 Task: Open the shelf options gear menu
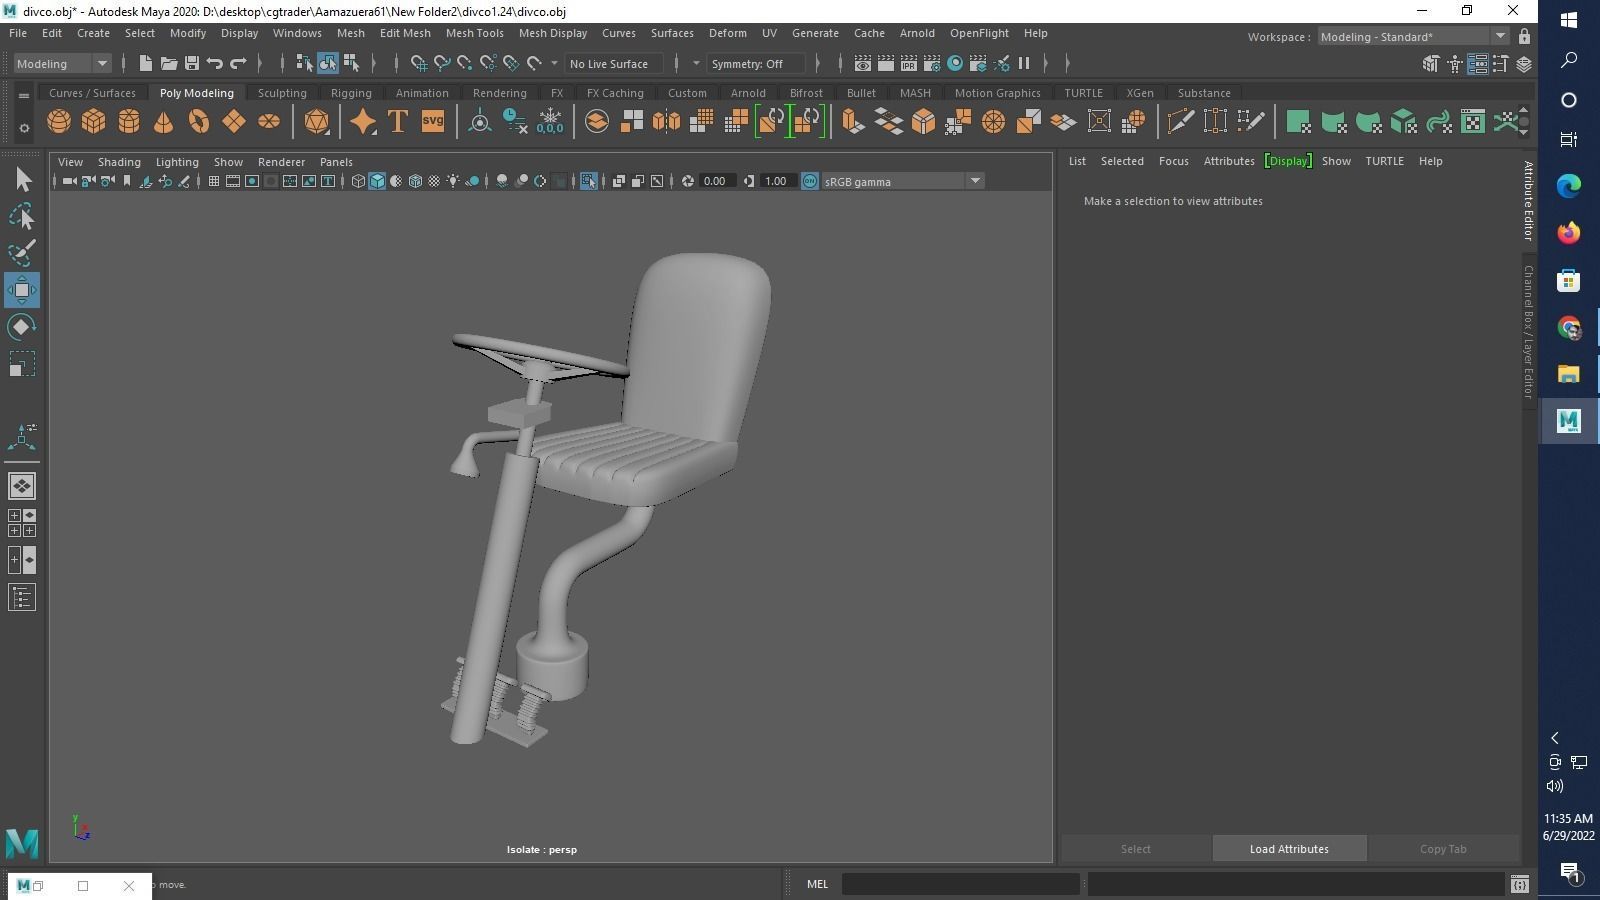click(x=24, y=128)
